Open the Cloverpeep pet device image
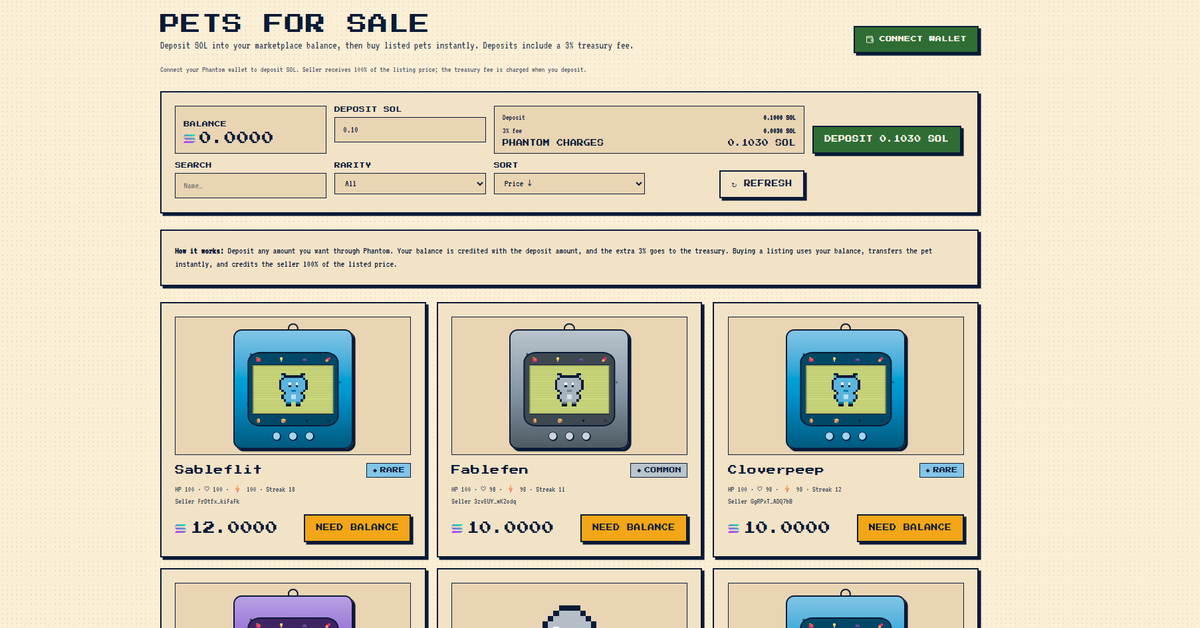 pos(846,386)
